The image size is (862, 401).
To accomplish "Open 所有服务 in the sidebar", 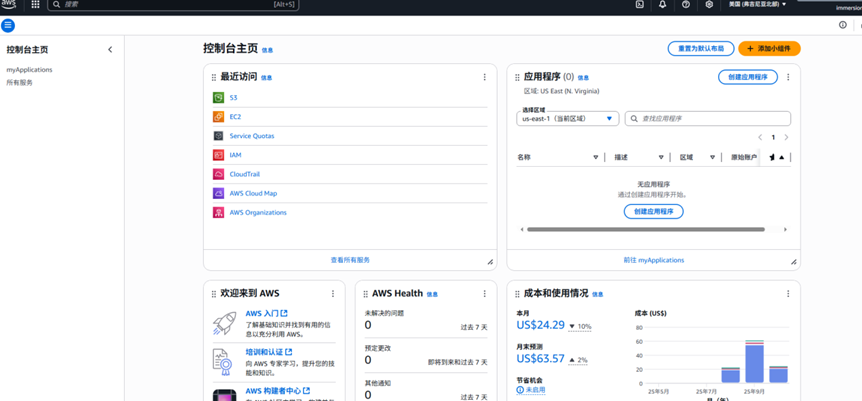I will tap(19, 83).
